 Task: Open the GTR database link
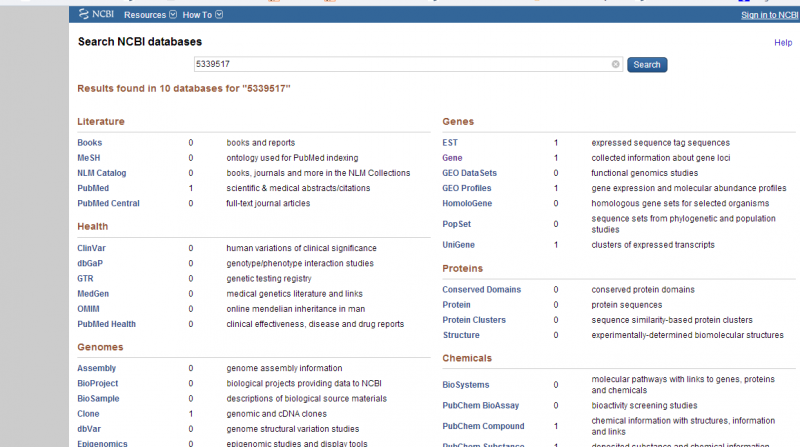[x=85, y=279]
